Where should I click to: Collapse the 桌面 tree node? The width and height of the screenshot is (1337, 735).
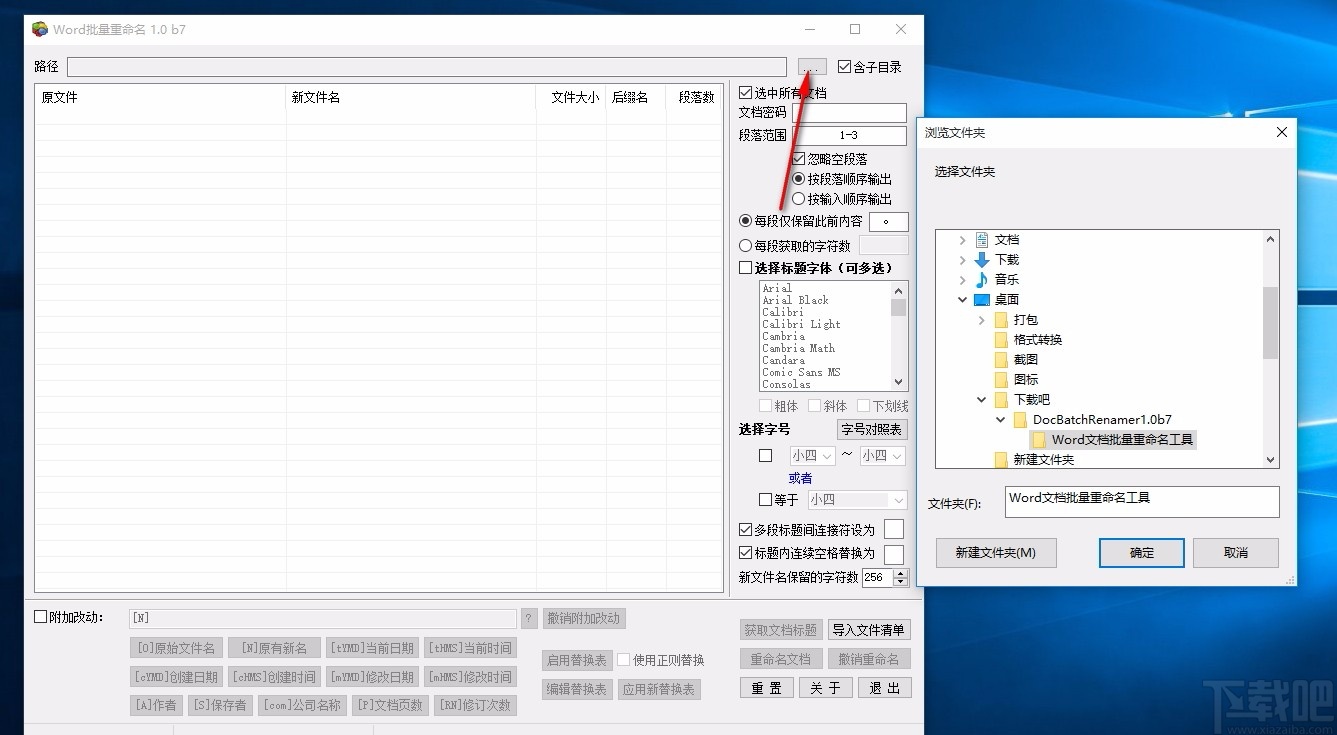[963, 300]
